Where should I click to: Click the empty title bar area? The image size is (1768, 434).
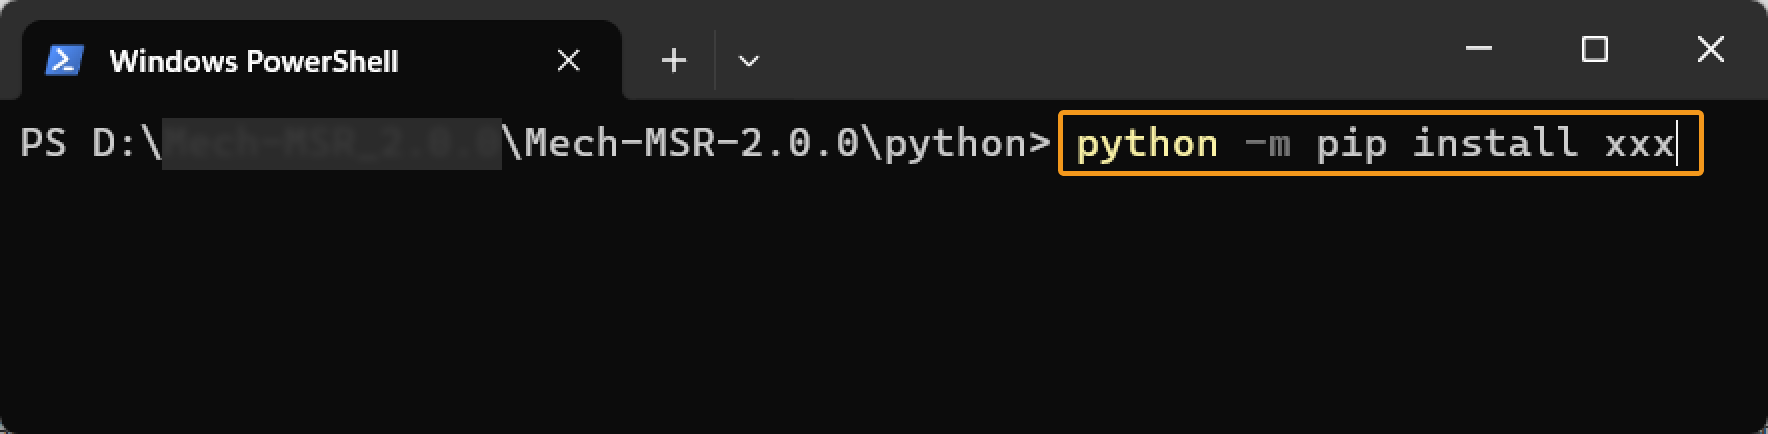pos(1100,50)
